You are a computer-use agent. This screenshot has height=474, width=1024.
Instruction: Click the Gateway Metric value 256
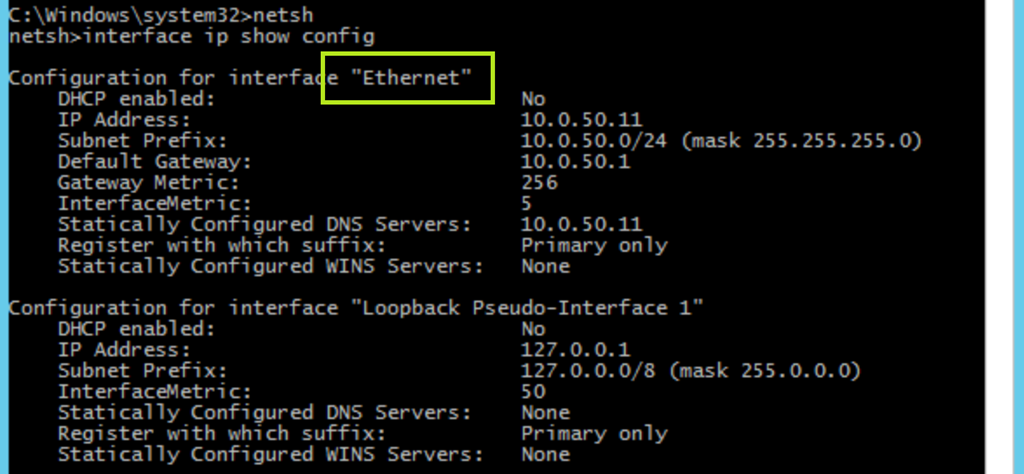tap(540, 183)
